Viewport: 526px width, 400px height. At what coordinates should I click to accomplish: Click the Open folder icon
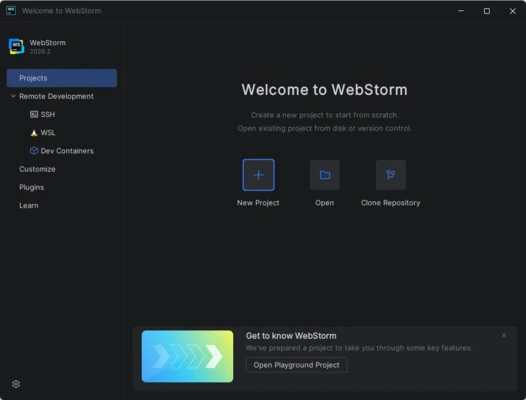coord(324,175)
